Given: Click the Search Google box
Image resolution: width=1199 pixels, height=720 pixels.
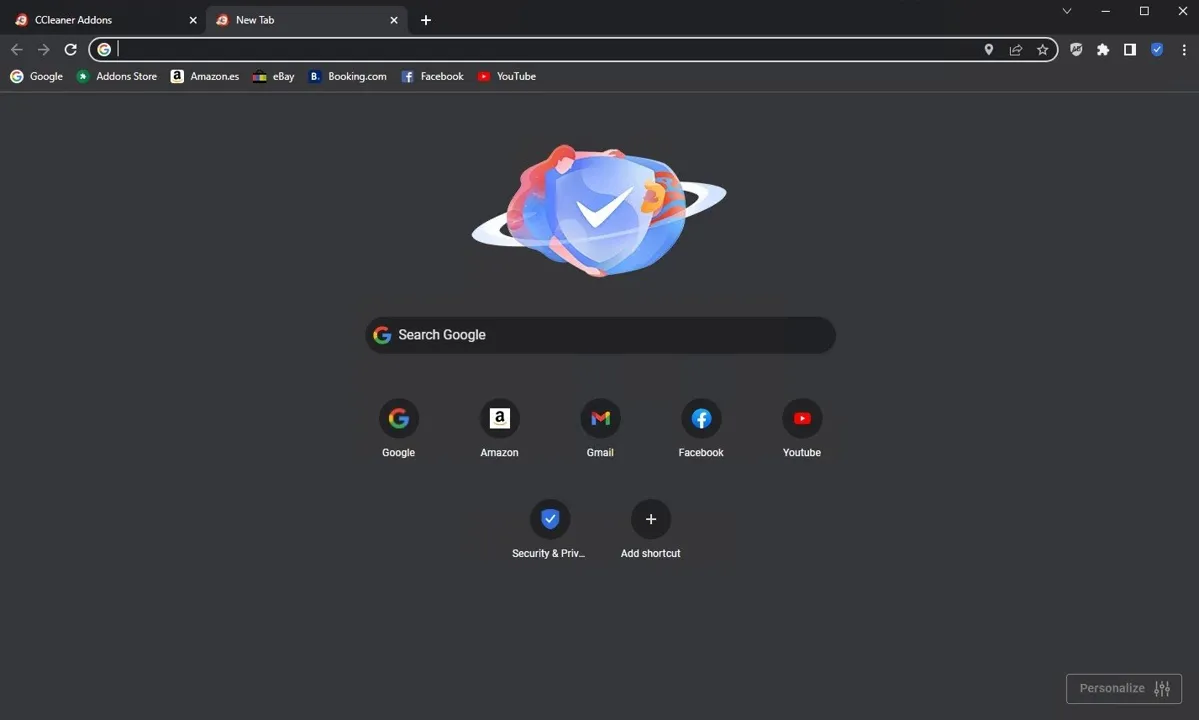Looking at the screenshot, I should click(600, 335).
